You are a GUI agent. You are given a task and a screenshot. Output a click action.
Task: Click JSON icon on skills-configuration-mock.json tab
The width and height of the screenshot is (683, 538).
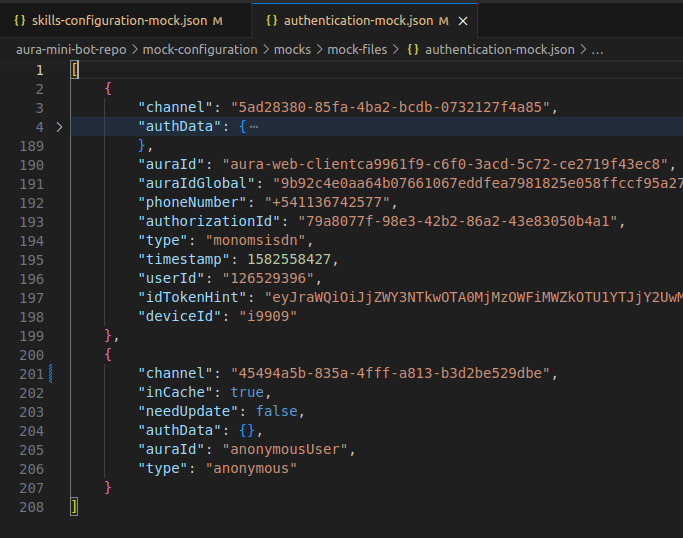click(x=20, y=20)
